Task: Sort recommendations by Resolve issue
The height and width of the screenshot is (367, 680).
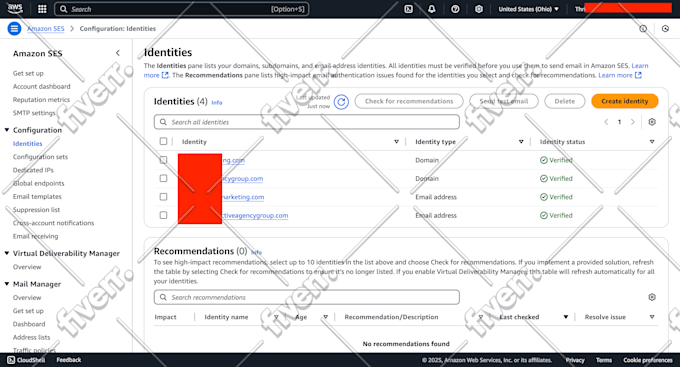Action: (652, 317)
